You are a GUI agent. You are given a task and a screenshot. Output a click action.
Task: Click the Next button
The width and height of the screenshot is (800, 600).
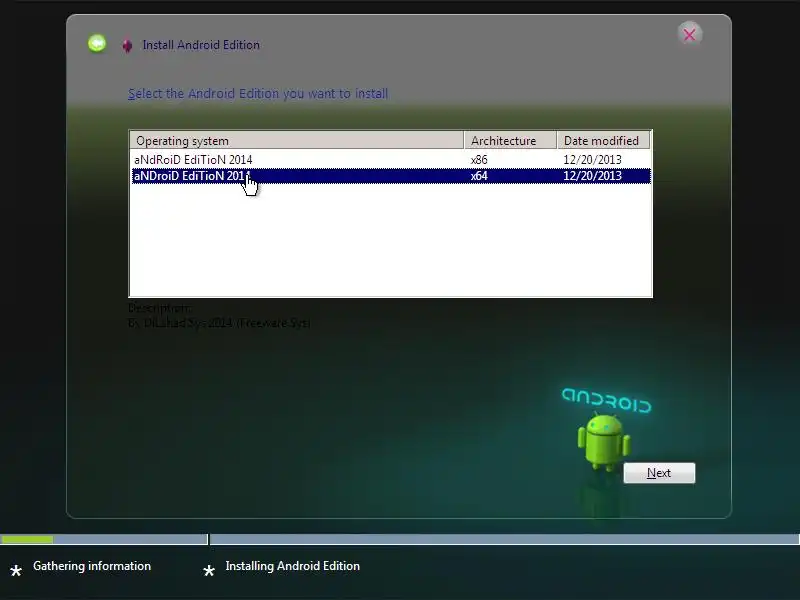coord(659,473)
